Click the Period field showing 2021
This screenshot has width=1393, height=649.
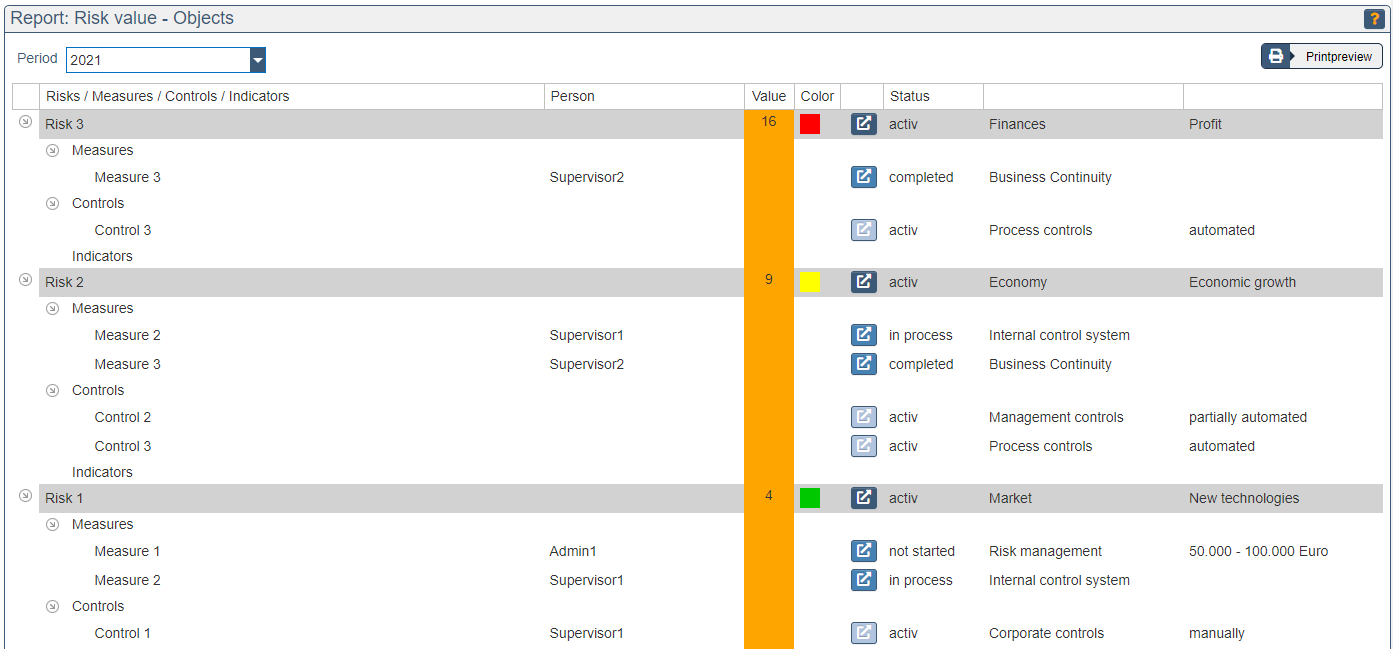click(157, 60)
